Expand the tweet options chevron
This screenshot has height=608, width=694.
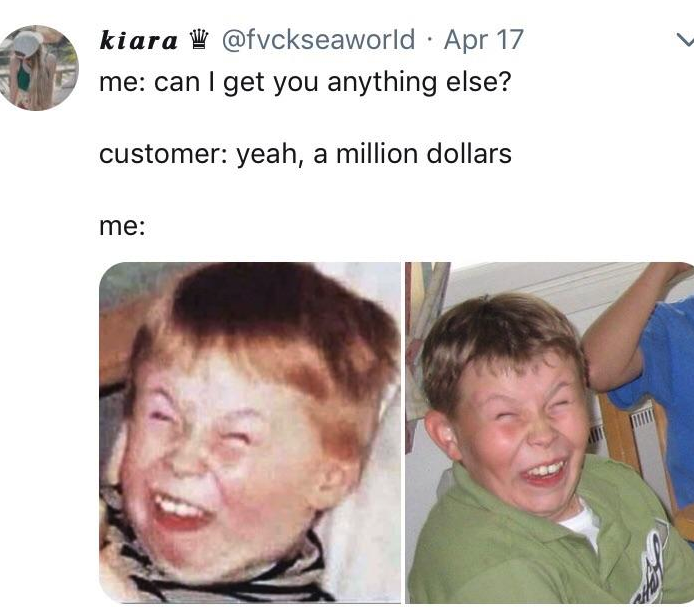pyautogui.click(x=686, y=41)
